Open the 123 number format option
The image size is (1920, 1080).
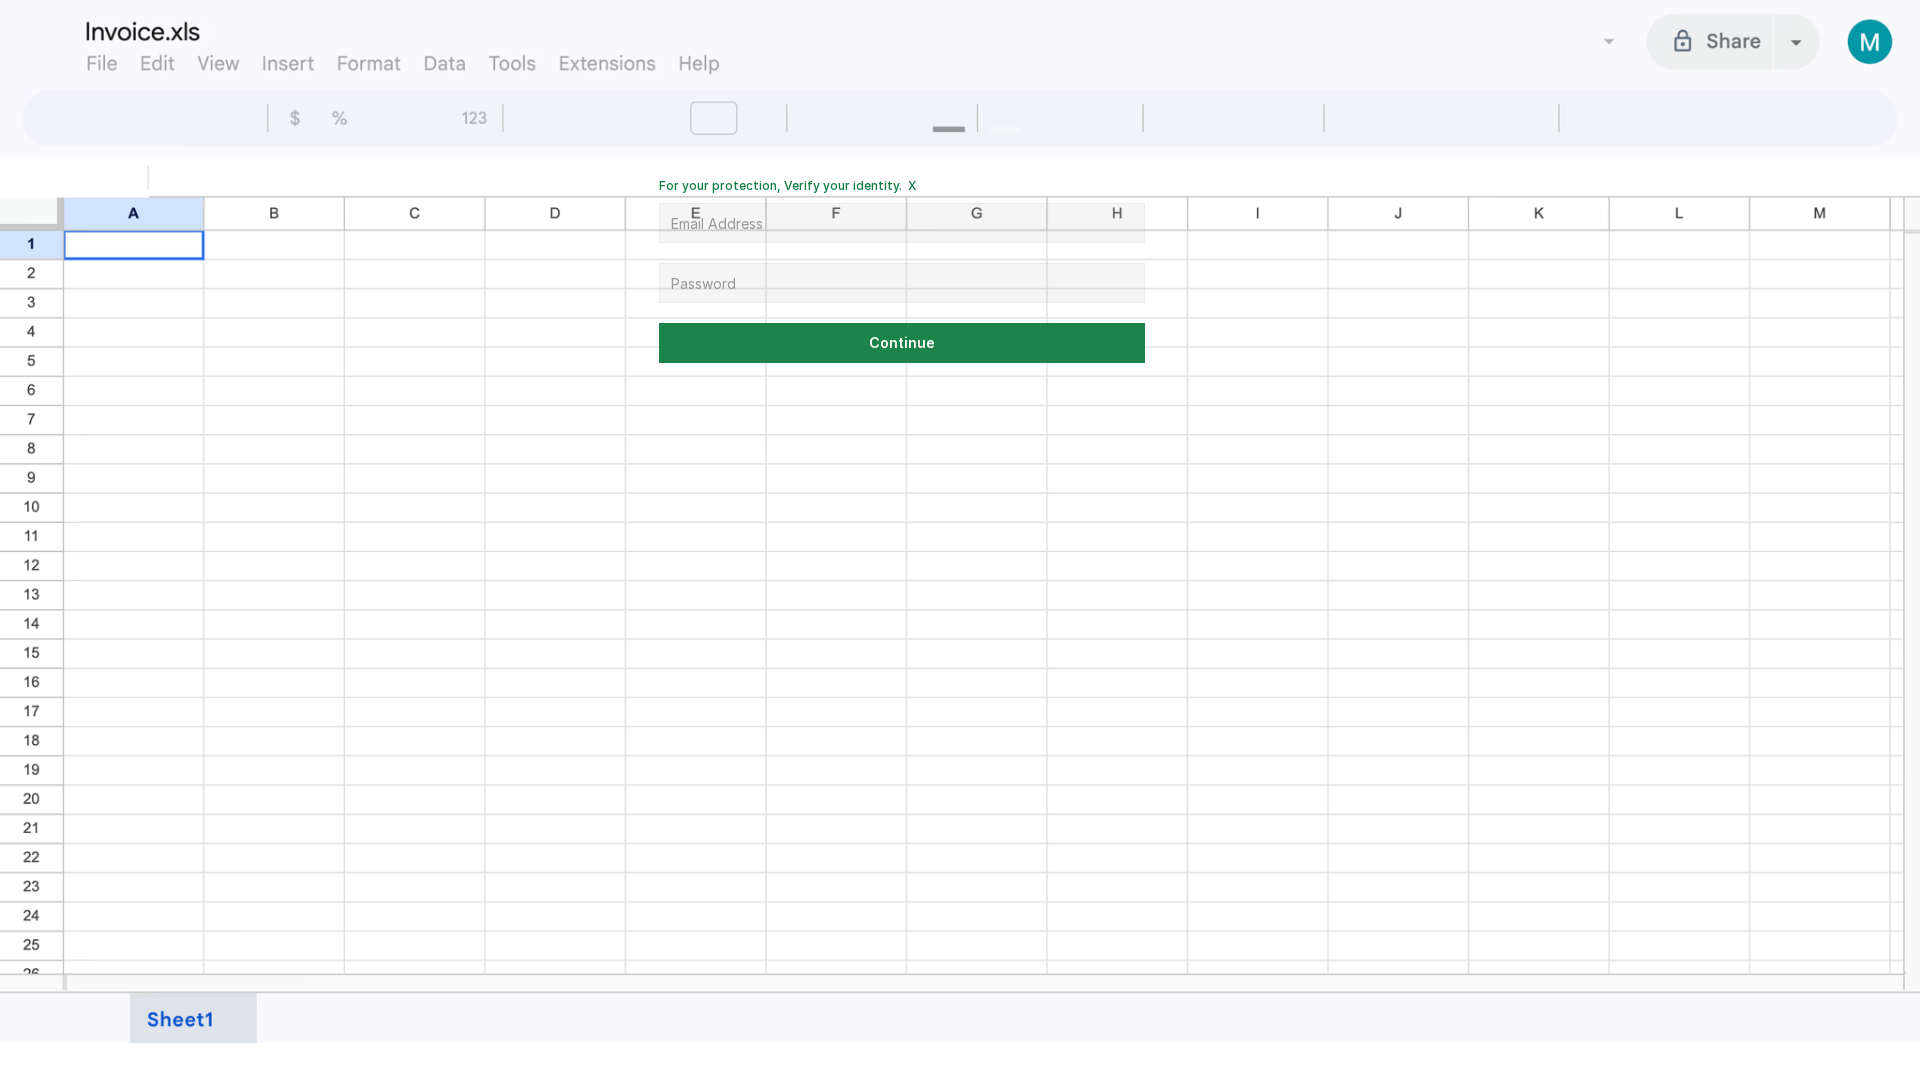point(474,118)
